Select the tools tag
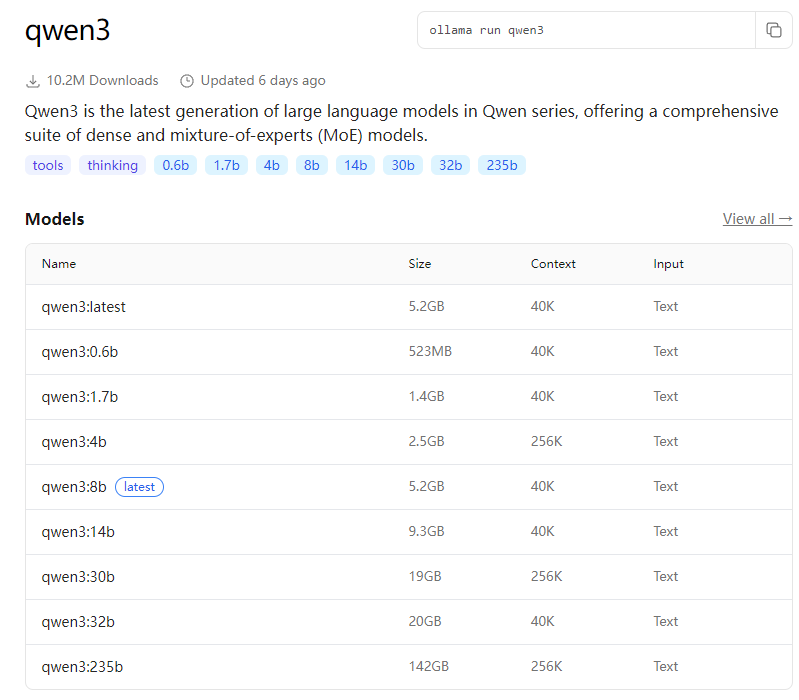This screenshot has width=799, height=700. [x=48, y=165]
